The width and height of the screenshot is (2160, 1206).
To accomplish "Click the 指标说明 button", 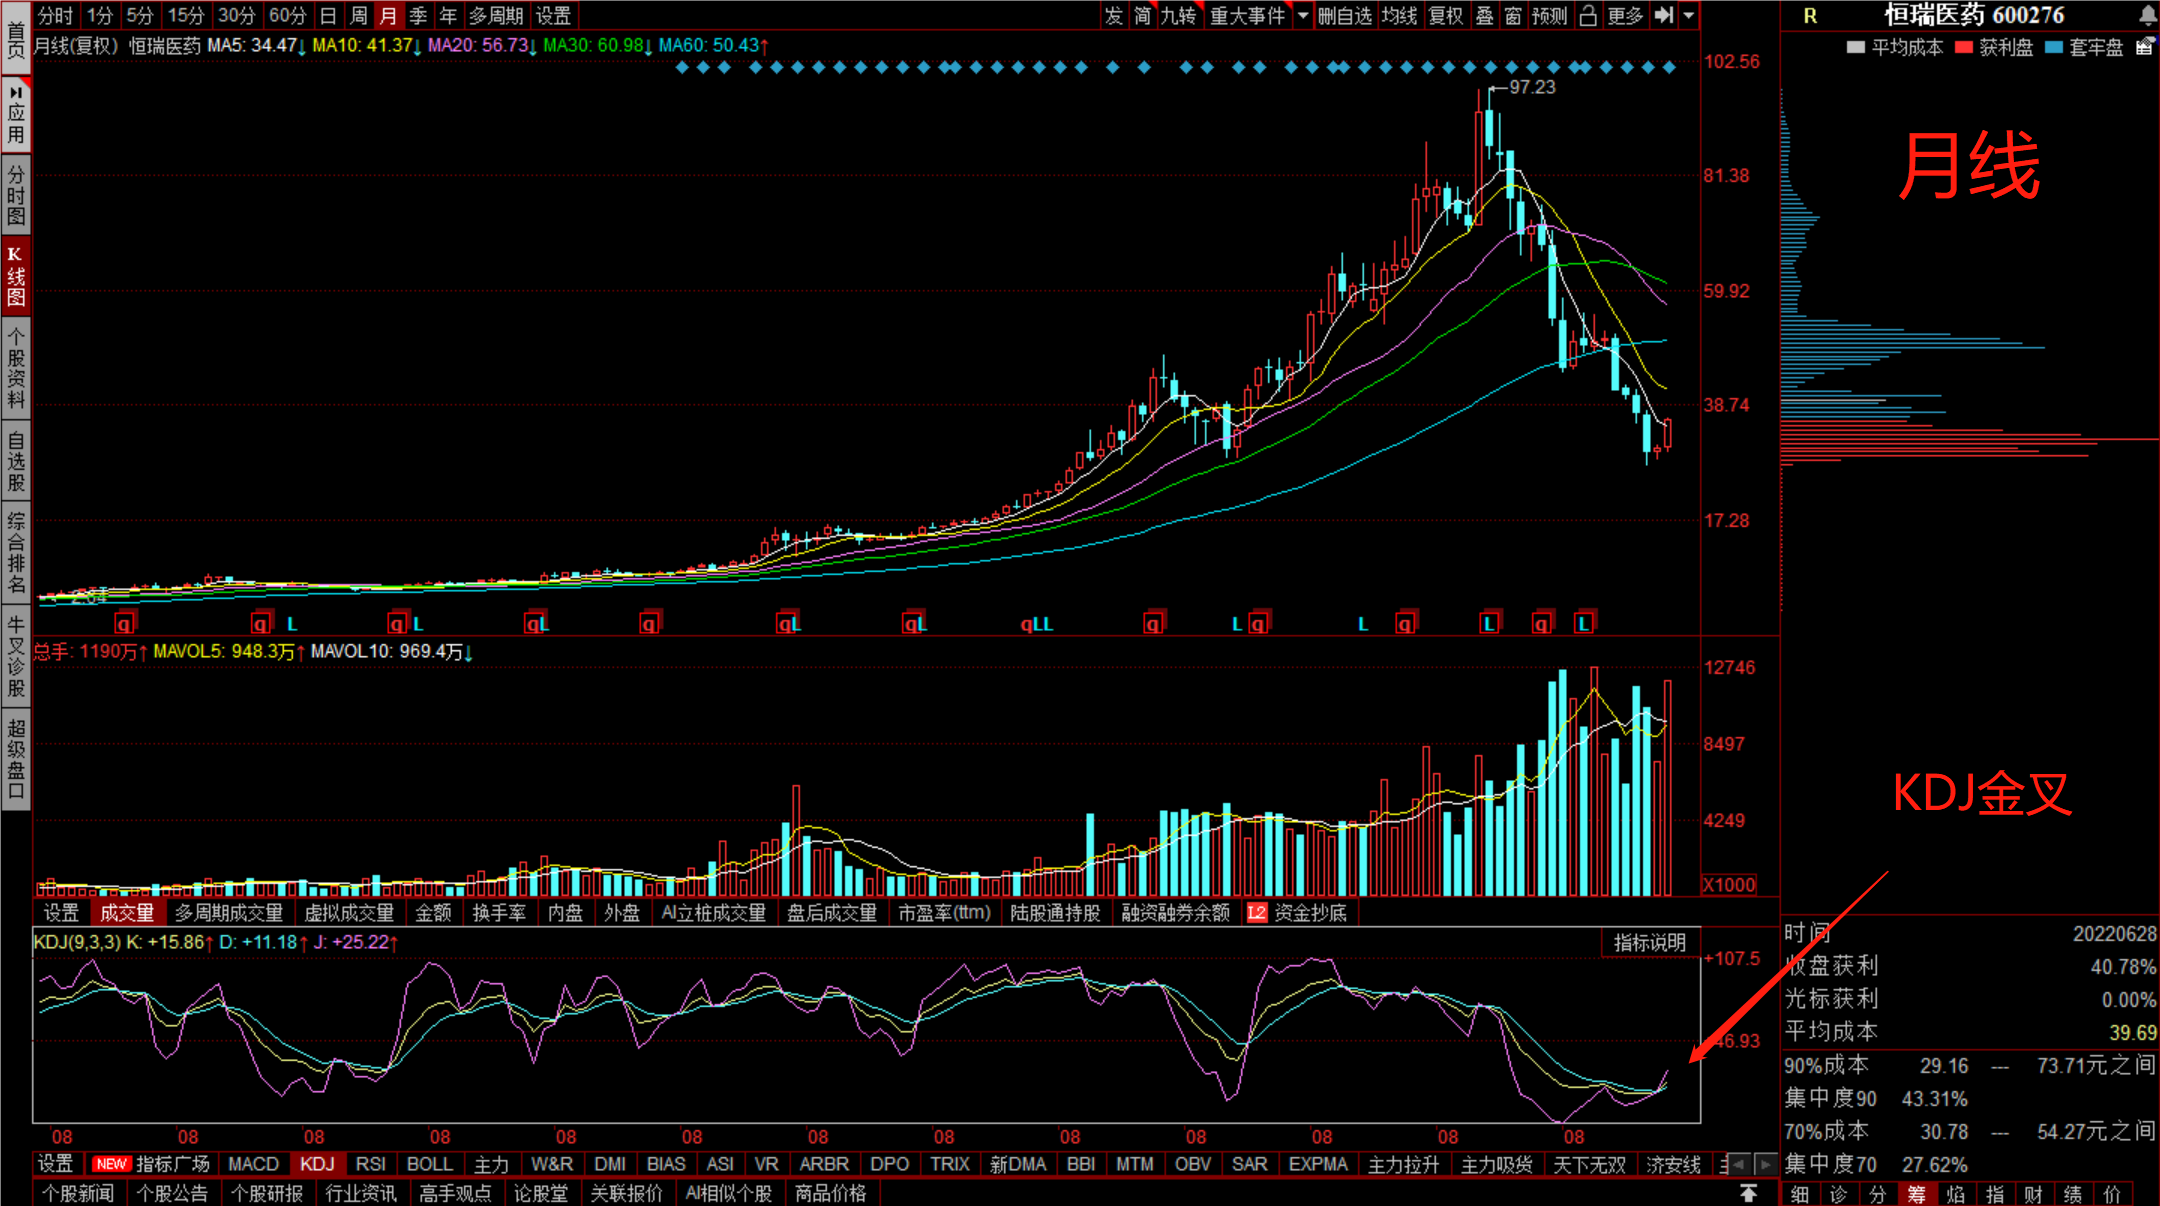I will [x=1649, y=942].
